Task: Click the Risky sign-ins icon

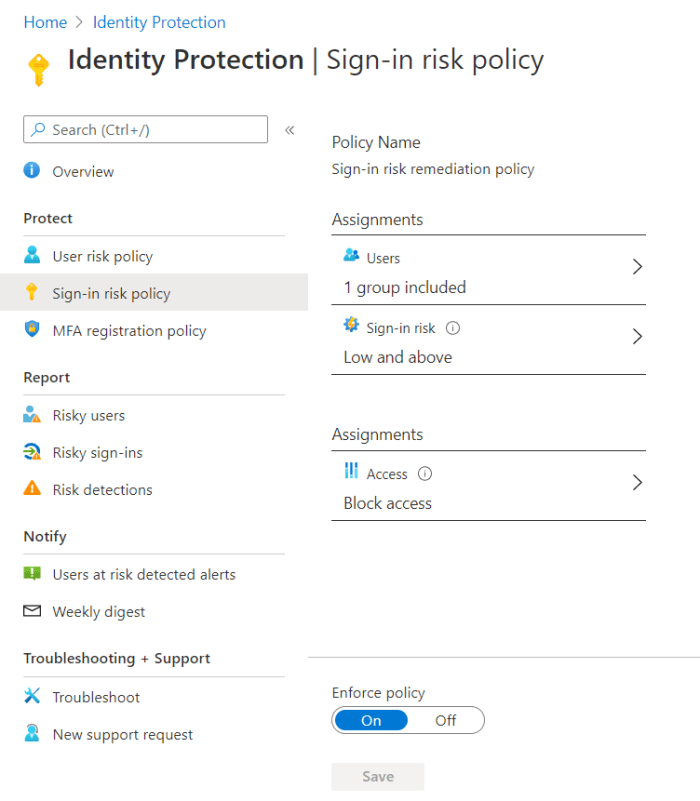Action: 32,452
